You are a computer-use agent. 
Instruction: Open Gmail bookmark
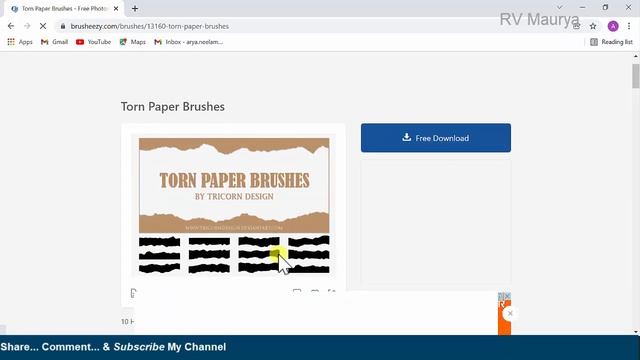(54, 42)
